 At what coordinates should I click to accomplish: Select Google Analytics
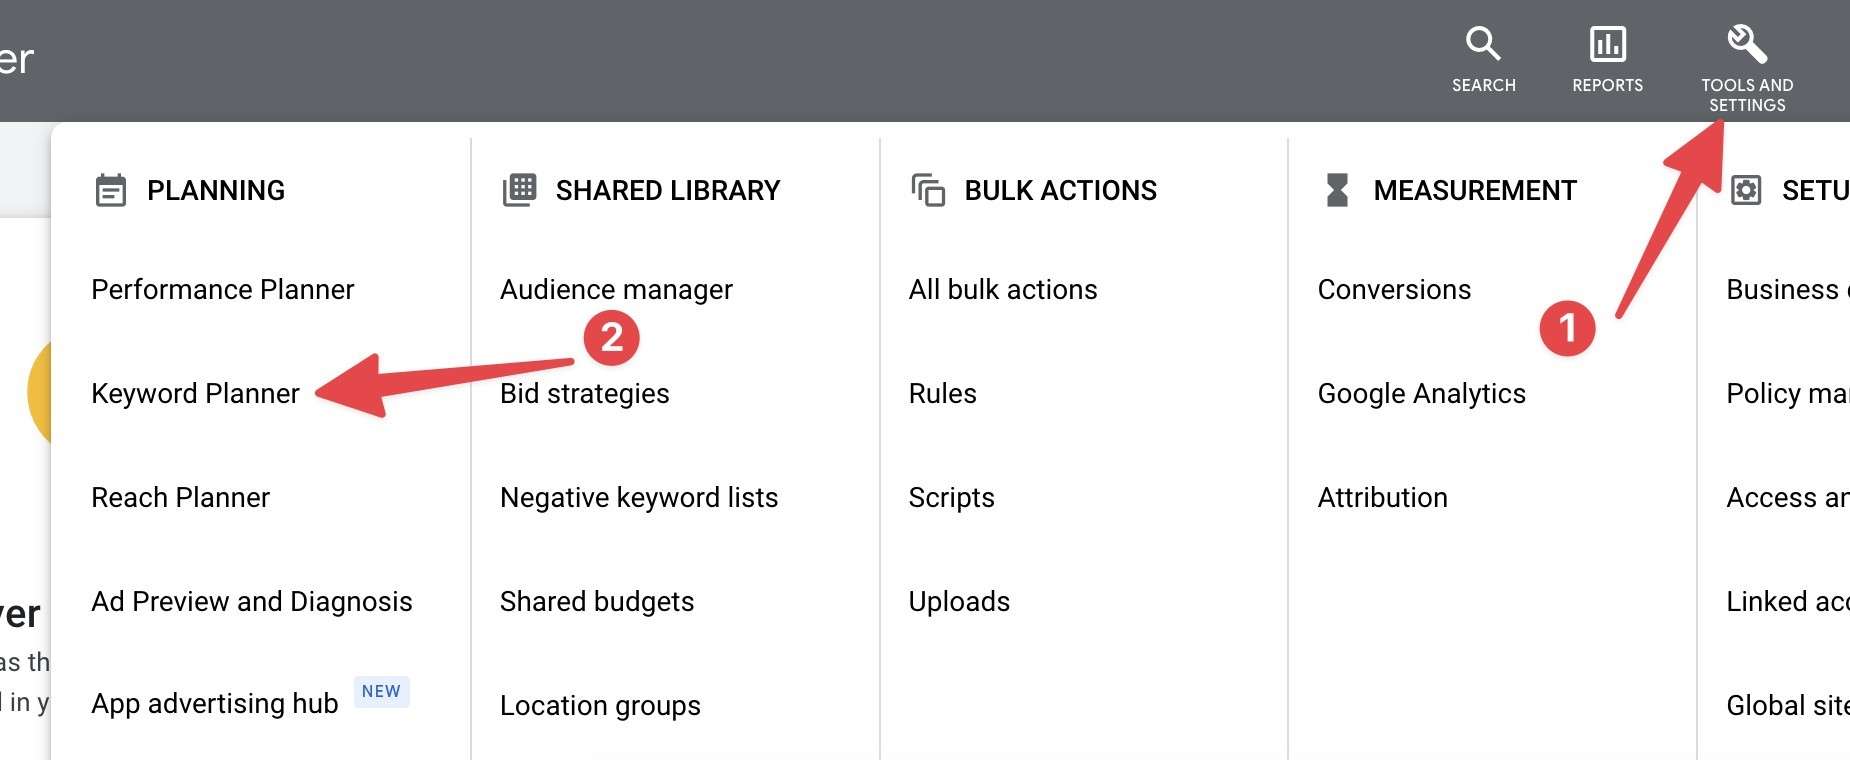1421,394
